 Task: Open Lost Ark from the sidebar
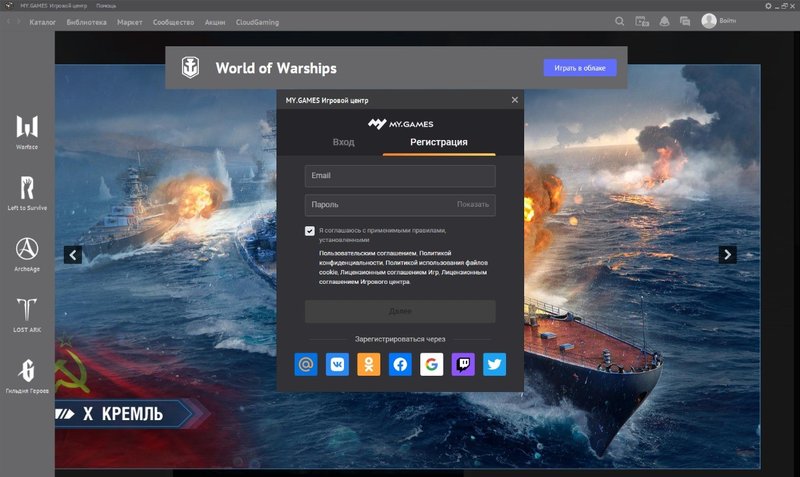(27, 315)
